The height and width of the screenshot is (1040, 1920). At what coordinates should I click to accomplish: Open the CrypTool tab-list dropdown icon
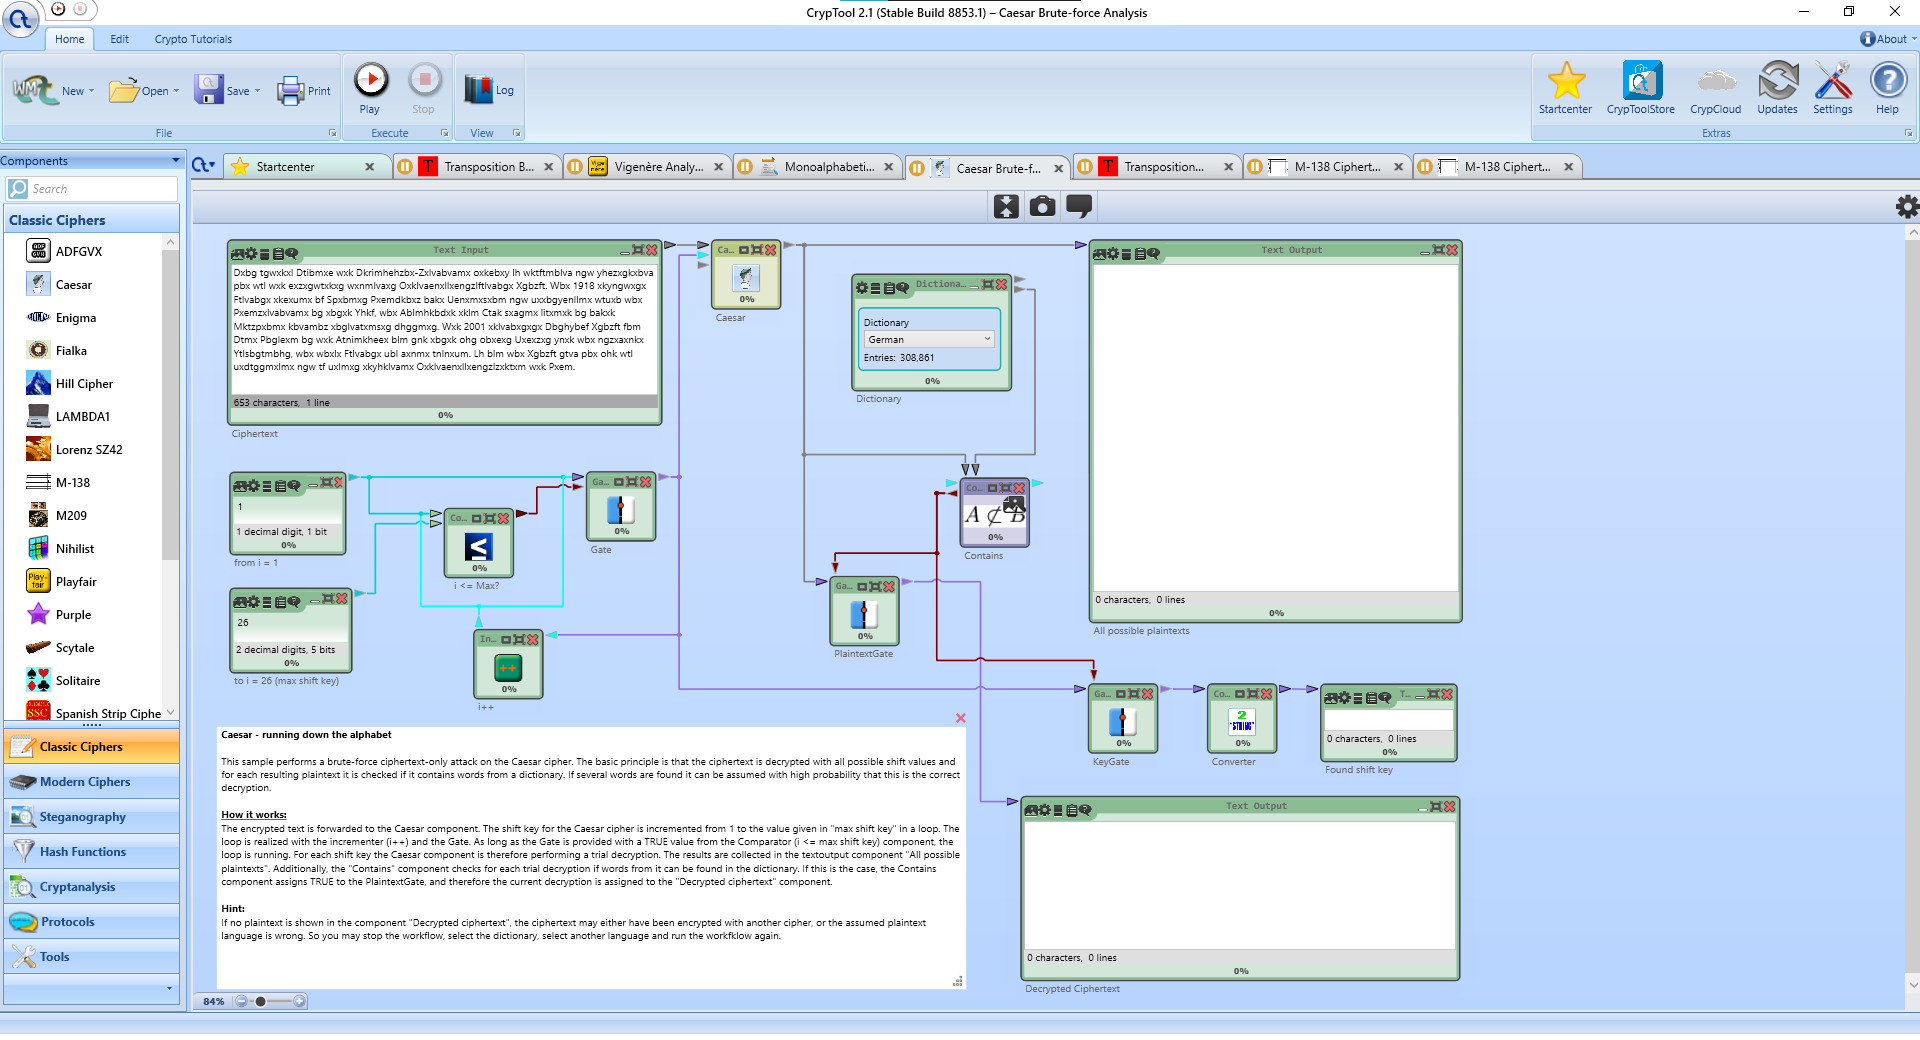[204, 166]
